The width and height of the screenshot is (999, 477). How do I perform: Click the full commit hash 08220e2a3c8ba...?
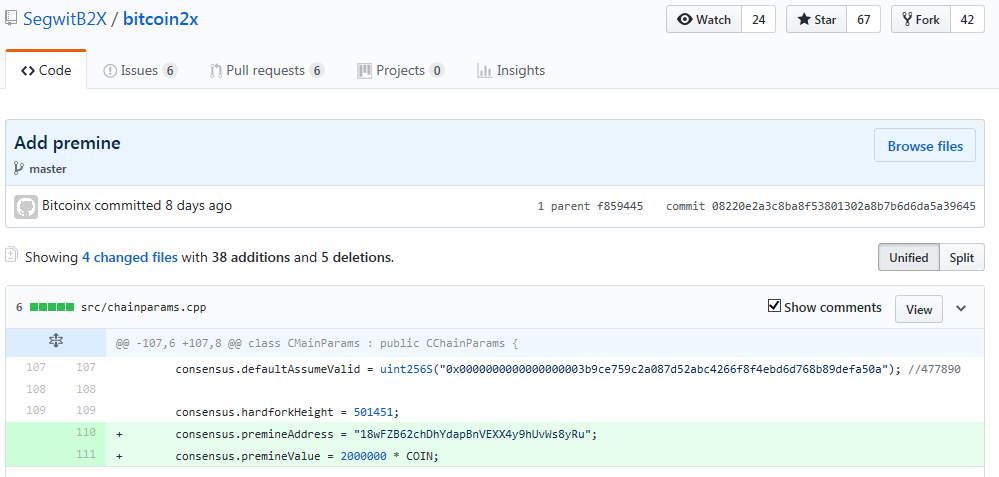coord(844,206)
